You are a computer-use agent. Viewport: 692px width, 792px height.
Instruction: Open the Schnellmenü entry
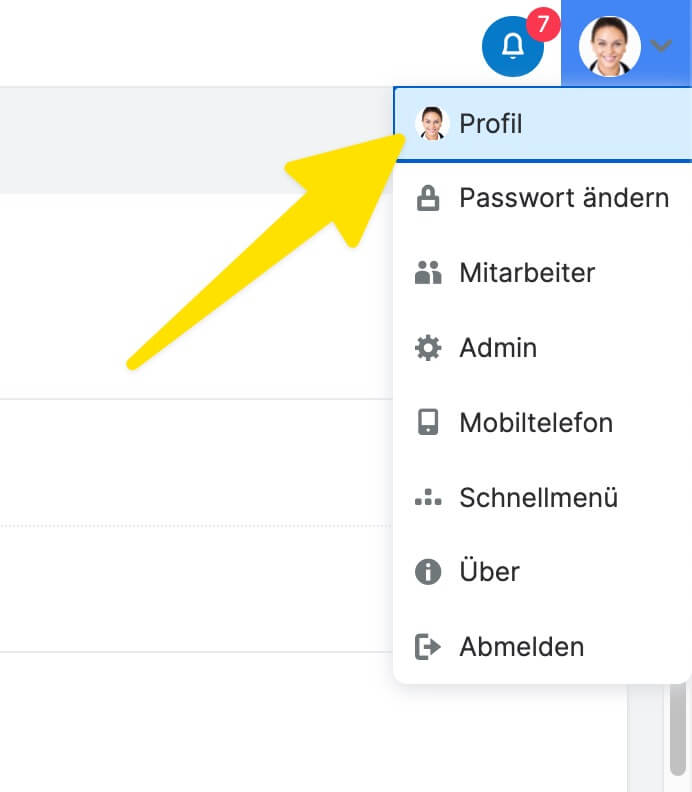coord(538,497)
